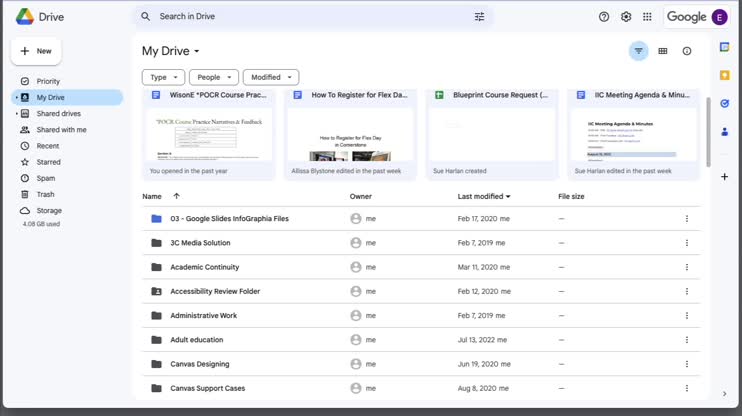Show the details info panel
Screen dimensions: 742x416
click(x=687, y=51)
